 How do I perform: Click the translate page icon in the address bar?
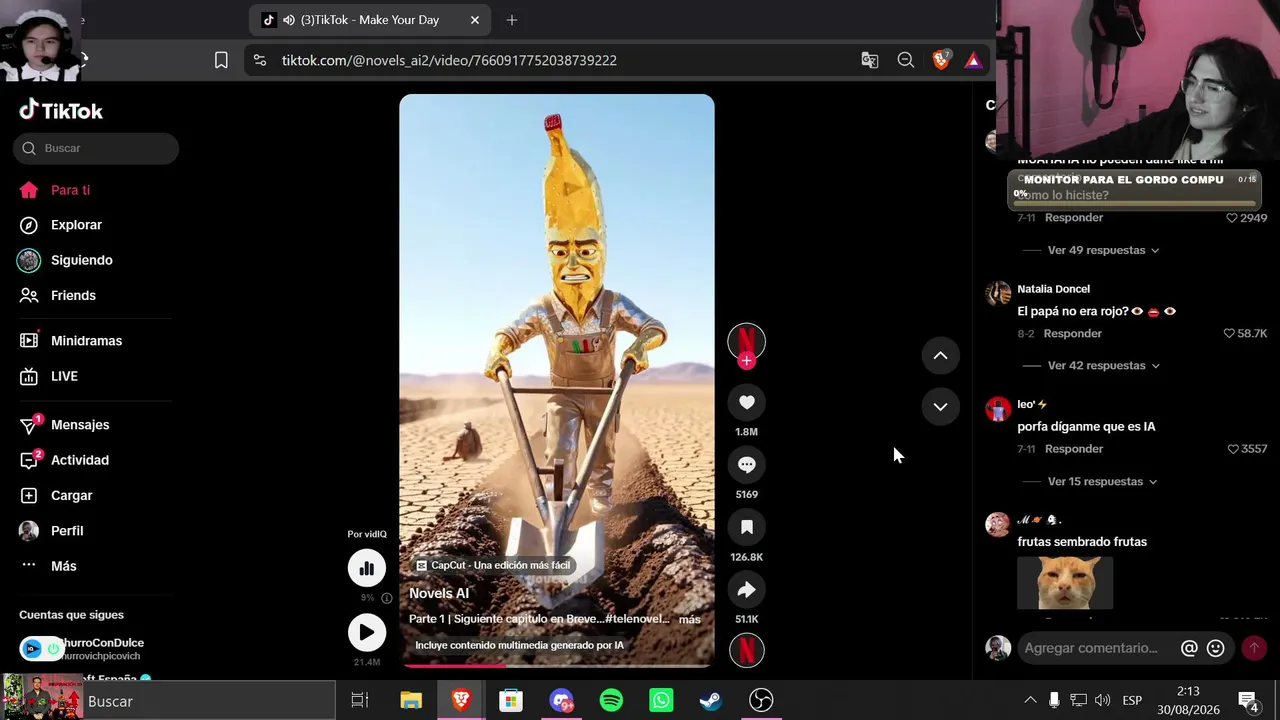(870, 60)
